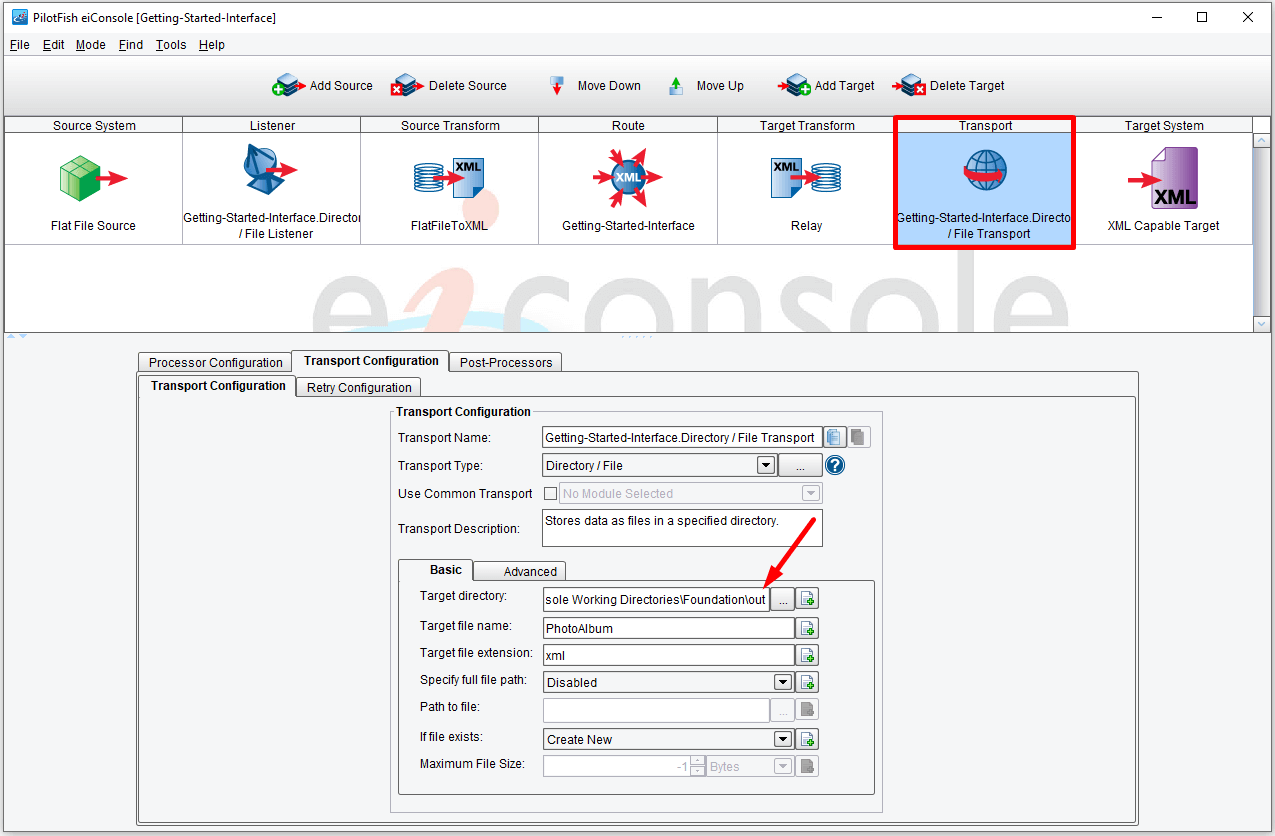Screen dimensions: 1275x836
Task: Click the Add Source toolbar button
Action: tap(322, 86)
